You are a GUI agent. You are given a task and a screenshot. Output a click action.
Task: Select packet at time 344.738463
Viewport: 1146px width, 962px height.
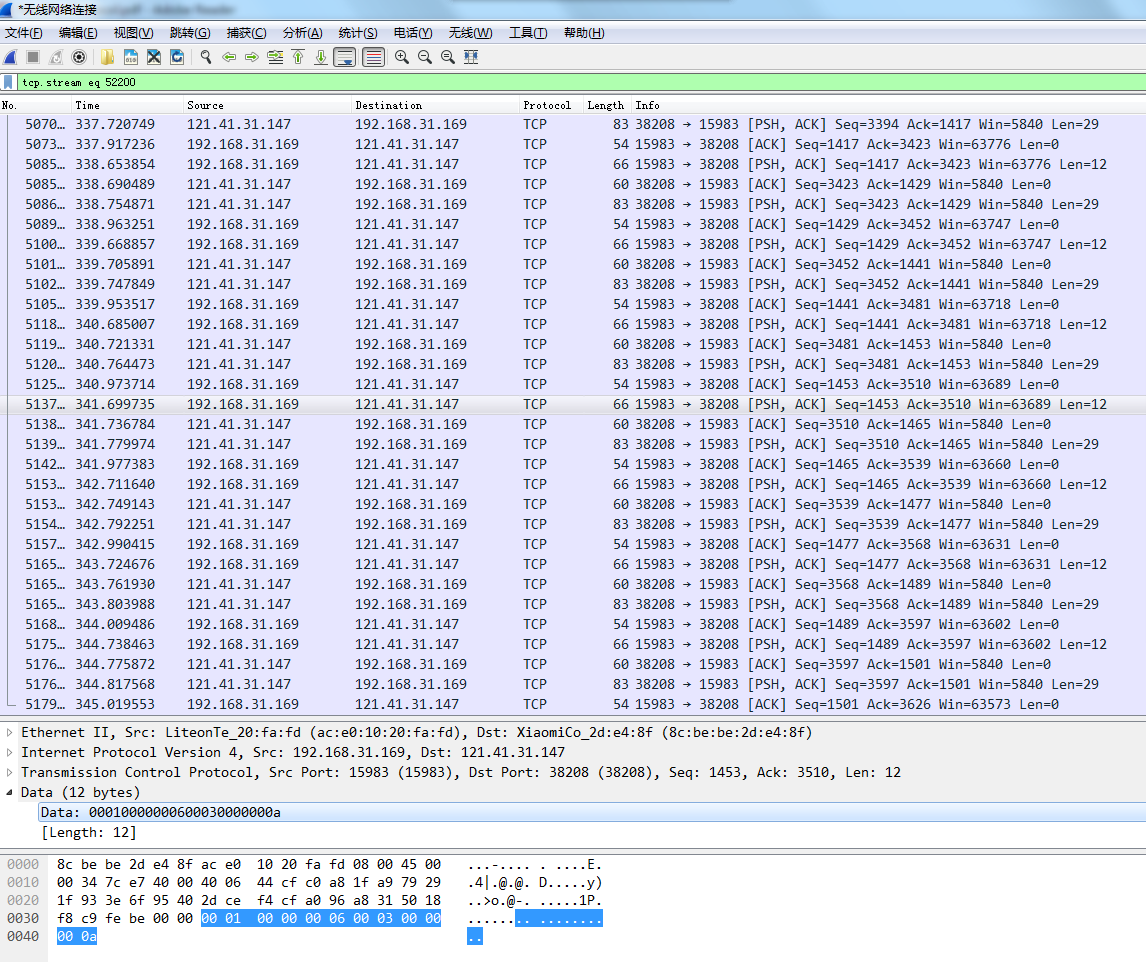573,644
